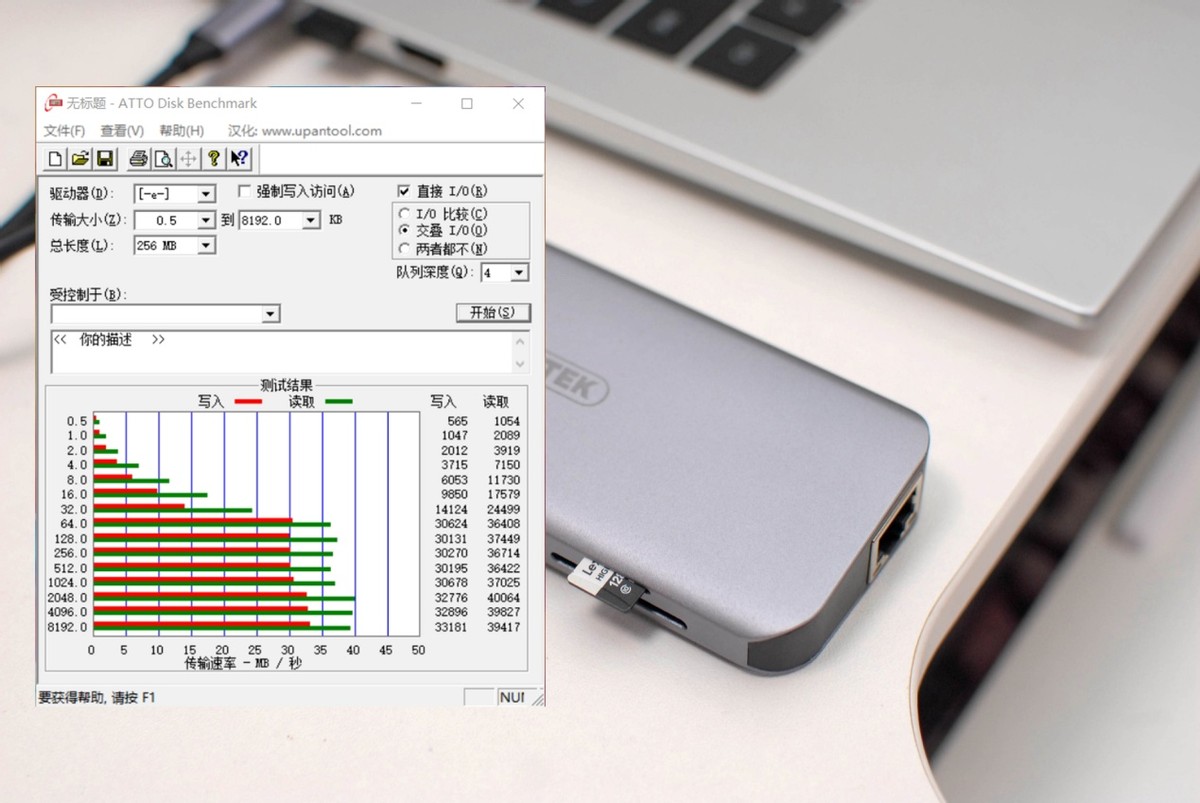Click the 0.5 row write value 565
This screenshot has width=1200, height=803.
point(457,421)
